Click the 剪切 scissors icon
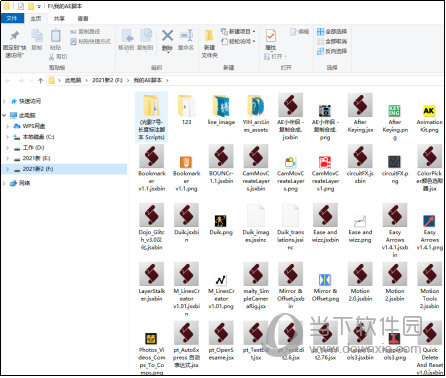This screenshot has width=446, height=378. (52, 57)
